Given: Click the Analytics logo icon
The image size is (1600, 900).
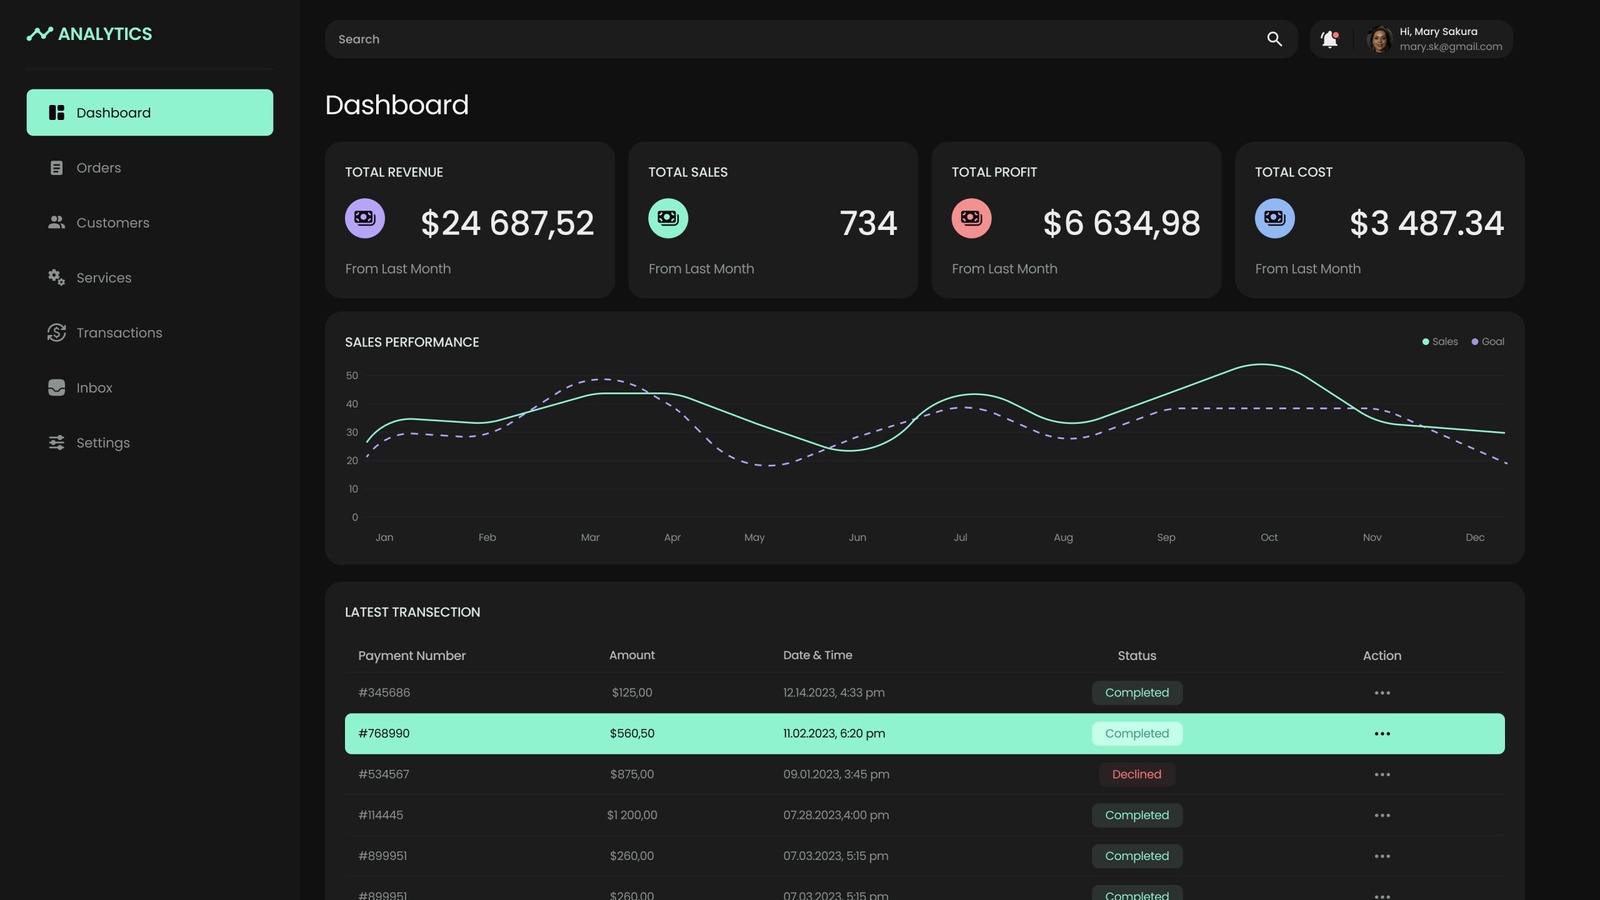Looking at the screenshot, I should (x=39, y=34).
